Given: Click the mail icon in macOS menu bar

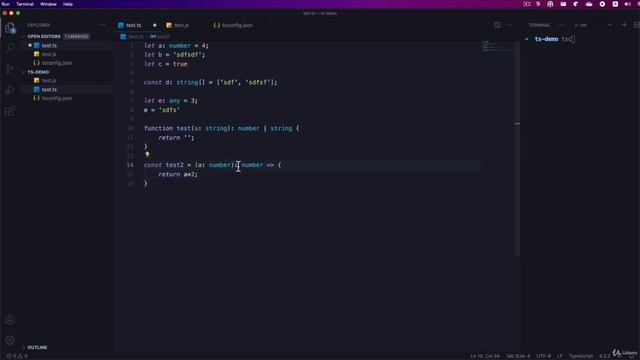Looking at the screenshot, I should pyautogui.click(x=563, y=4).
